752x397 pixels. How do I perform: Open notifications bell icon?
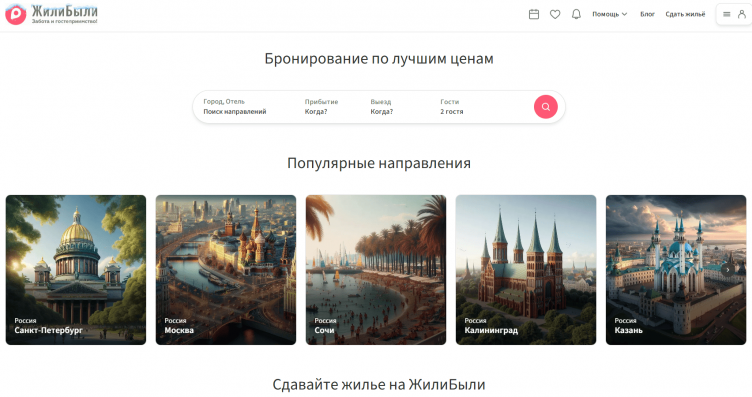pyautogui.click(x=576, y=14)
